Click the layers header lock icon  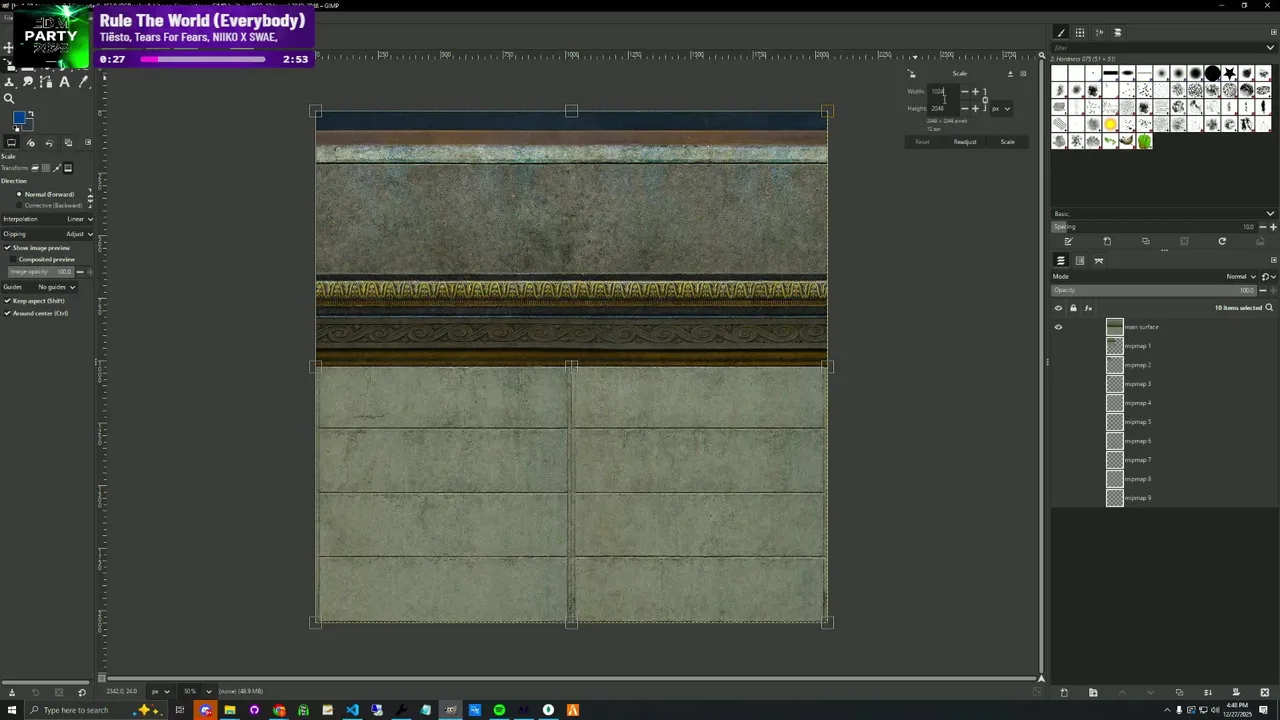coord(1073,308)
